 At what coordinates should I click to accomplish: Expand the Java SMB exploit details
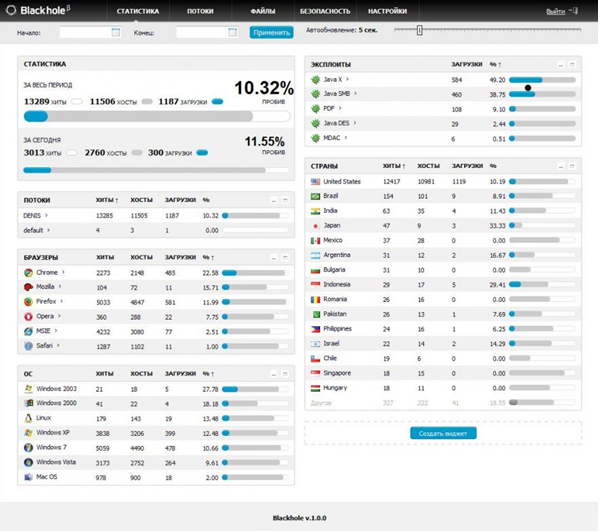[355, 93]
